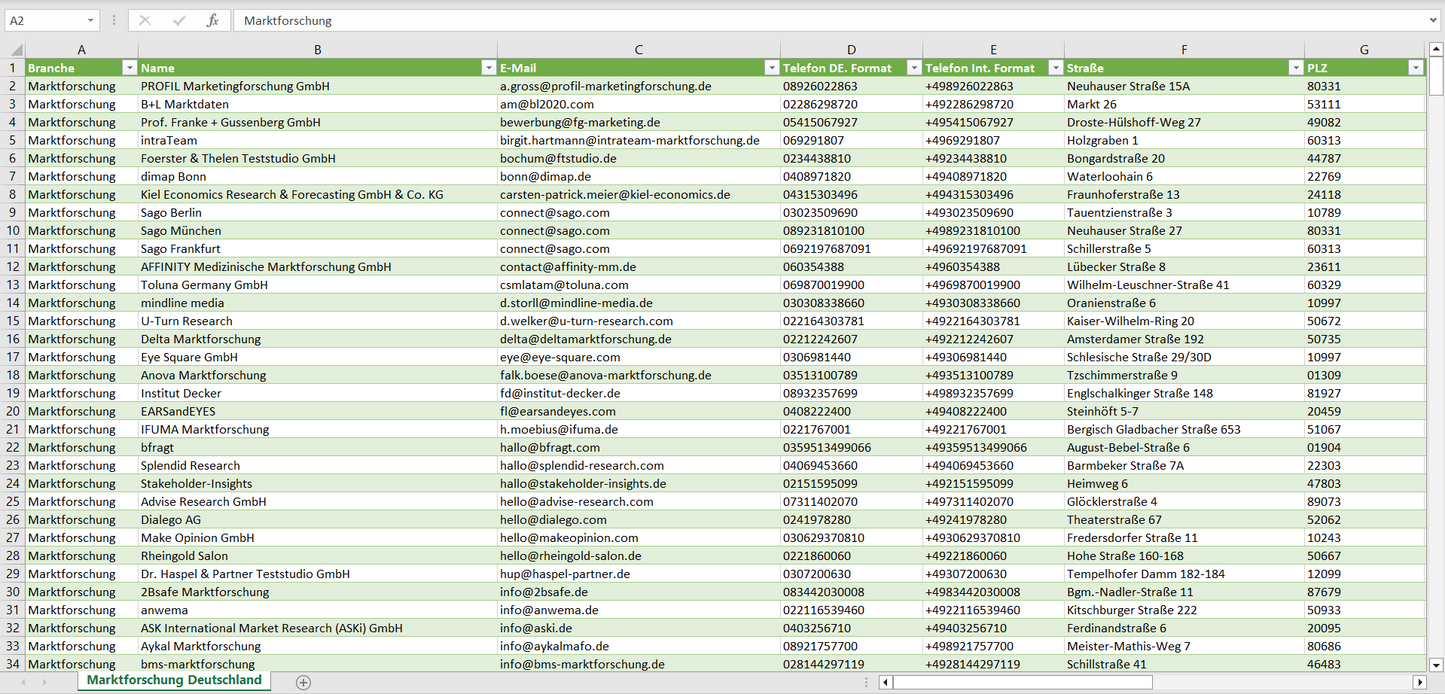Open the Straße column filter dropdown

pos(1295,68)
